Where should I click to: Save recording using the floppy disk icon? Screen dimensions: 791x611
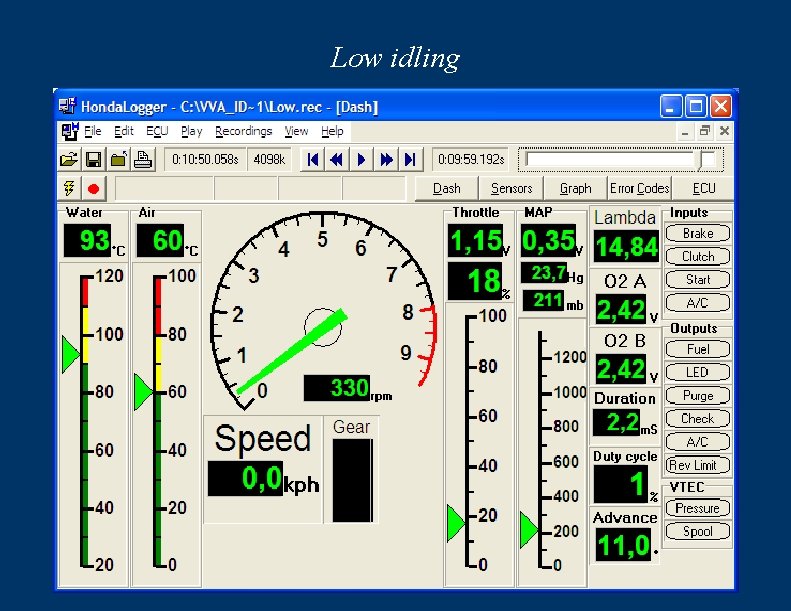[x=93, y=160]
